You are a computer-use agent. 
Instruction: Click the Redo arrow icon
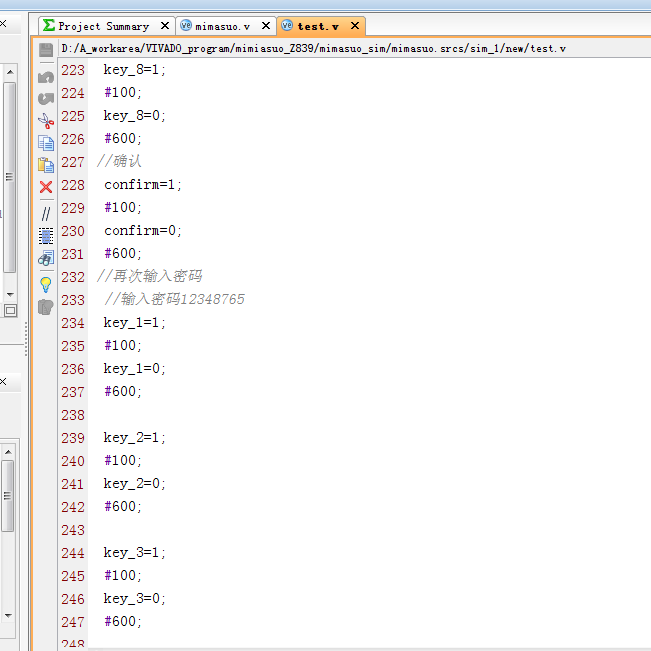(x=46, y=98)
